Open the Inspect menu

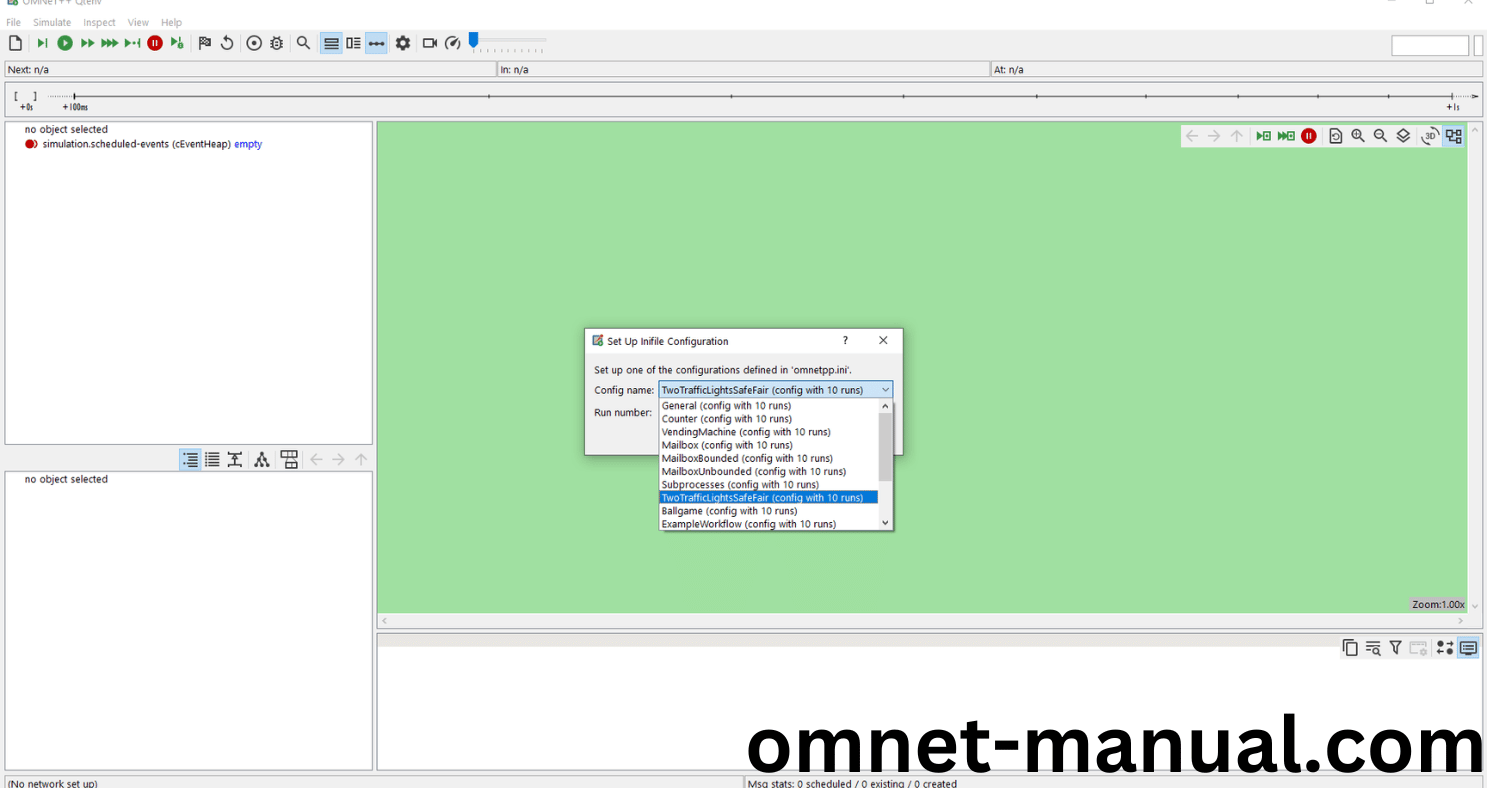[99, 22]
